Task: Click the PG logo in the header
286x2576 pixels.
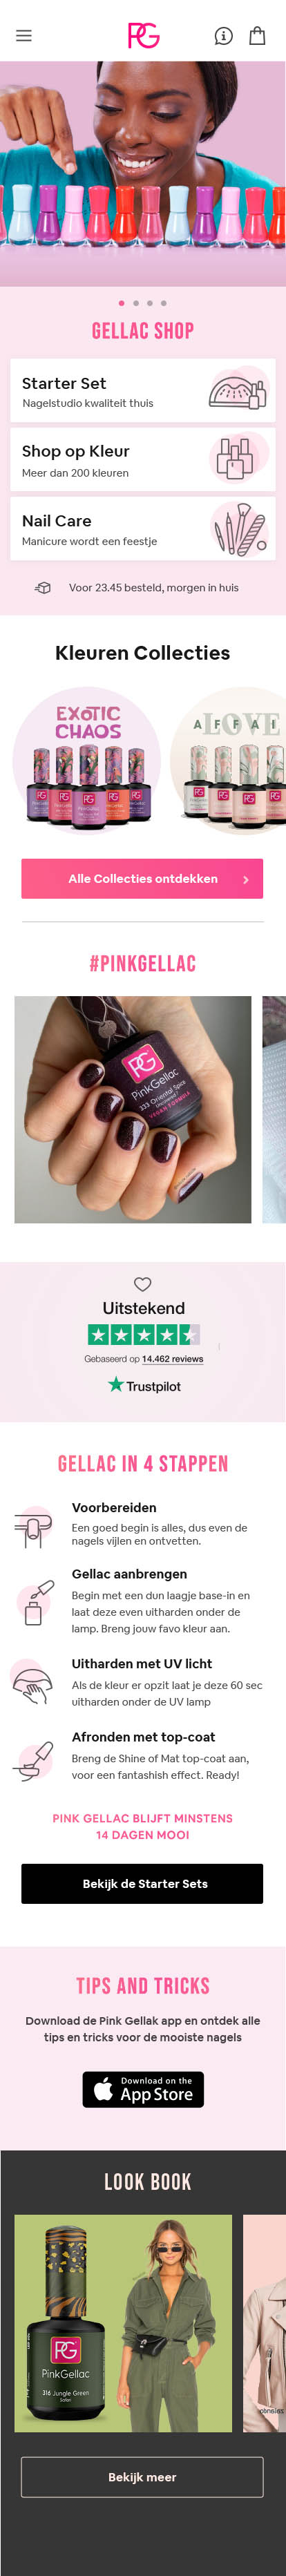Action: [143, 36]
